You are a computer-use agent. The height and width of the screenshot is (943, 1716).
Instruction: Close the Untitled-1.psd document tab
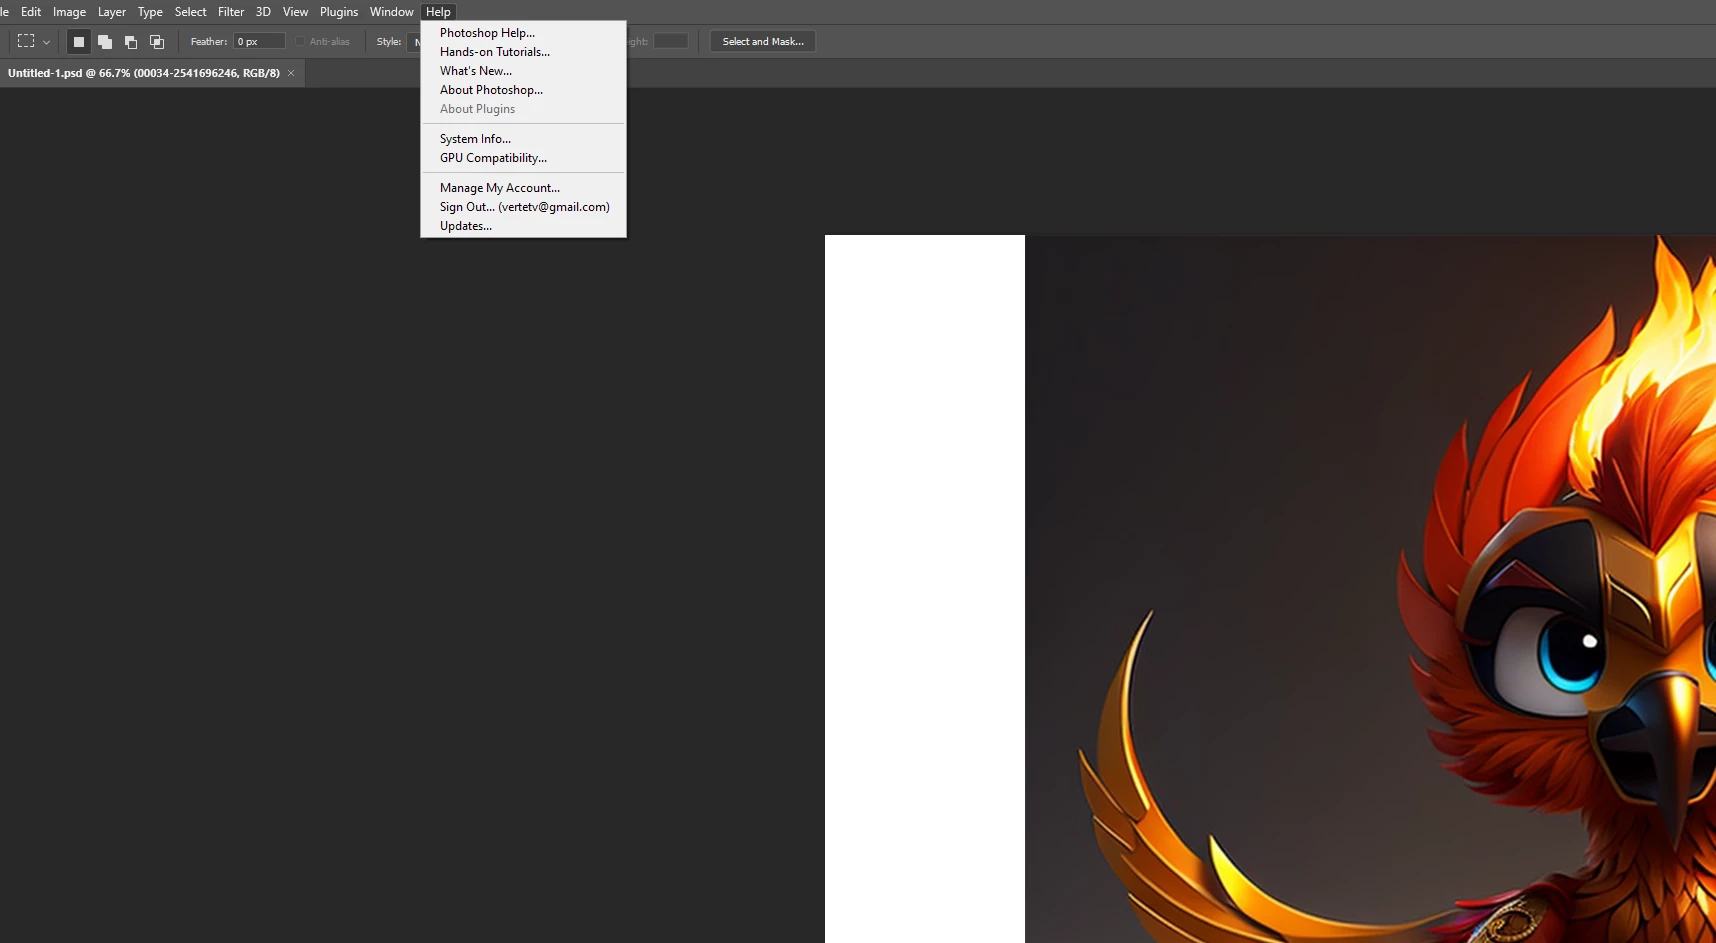click(x=291, y=73)
